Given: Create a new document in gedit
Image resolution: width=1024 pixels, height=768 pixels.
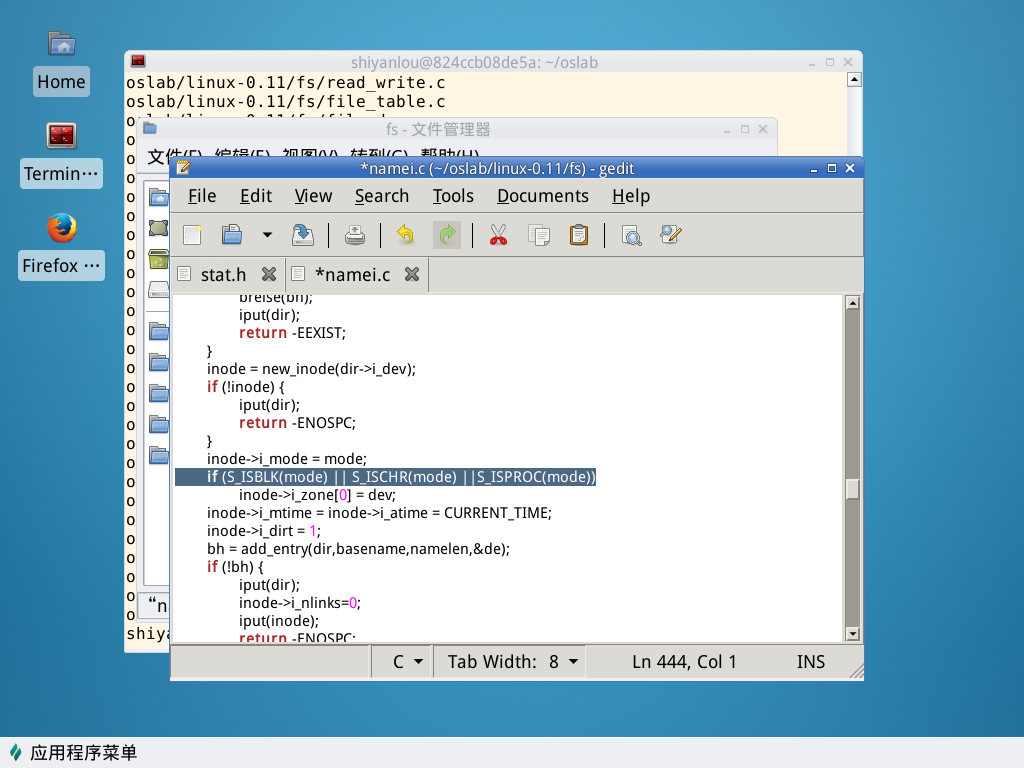Looking at the screenshot, I should (192, 235).
